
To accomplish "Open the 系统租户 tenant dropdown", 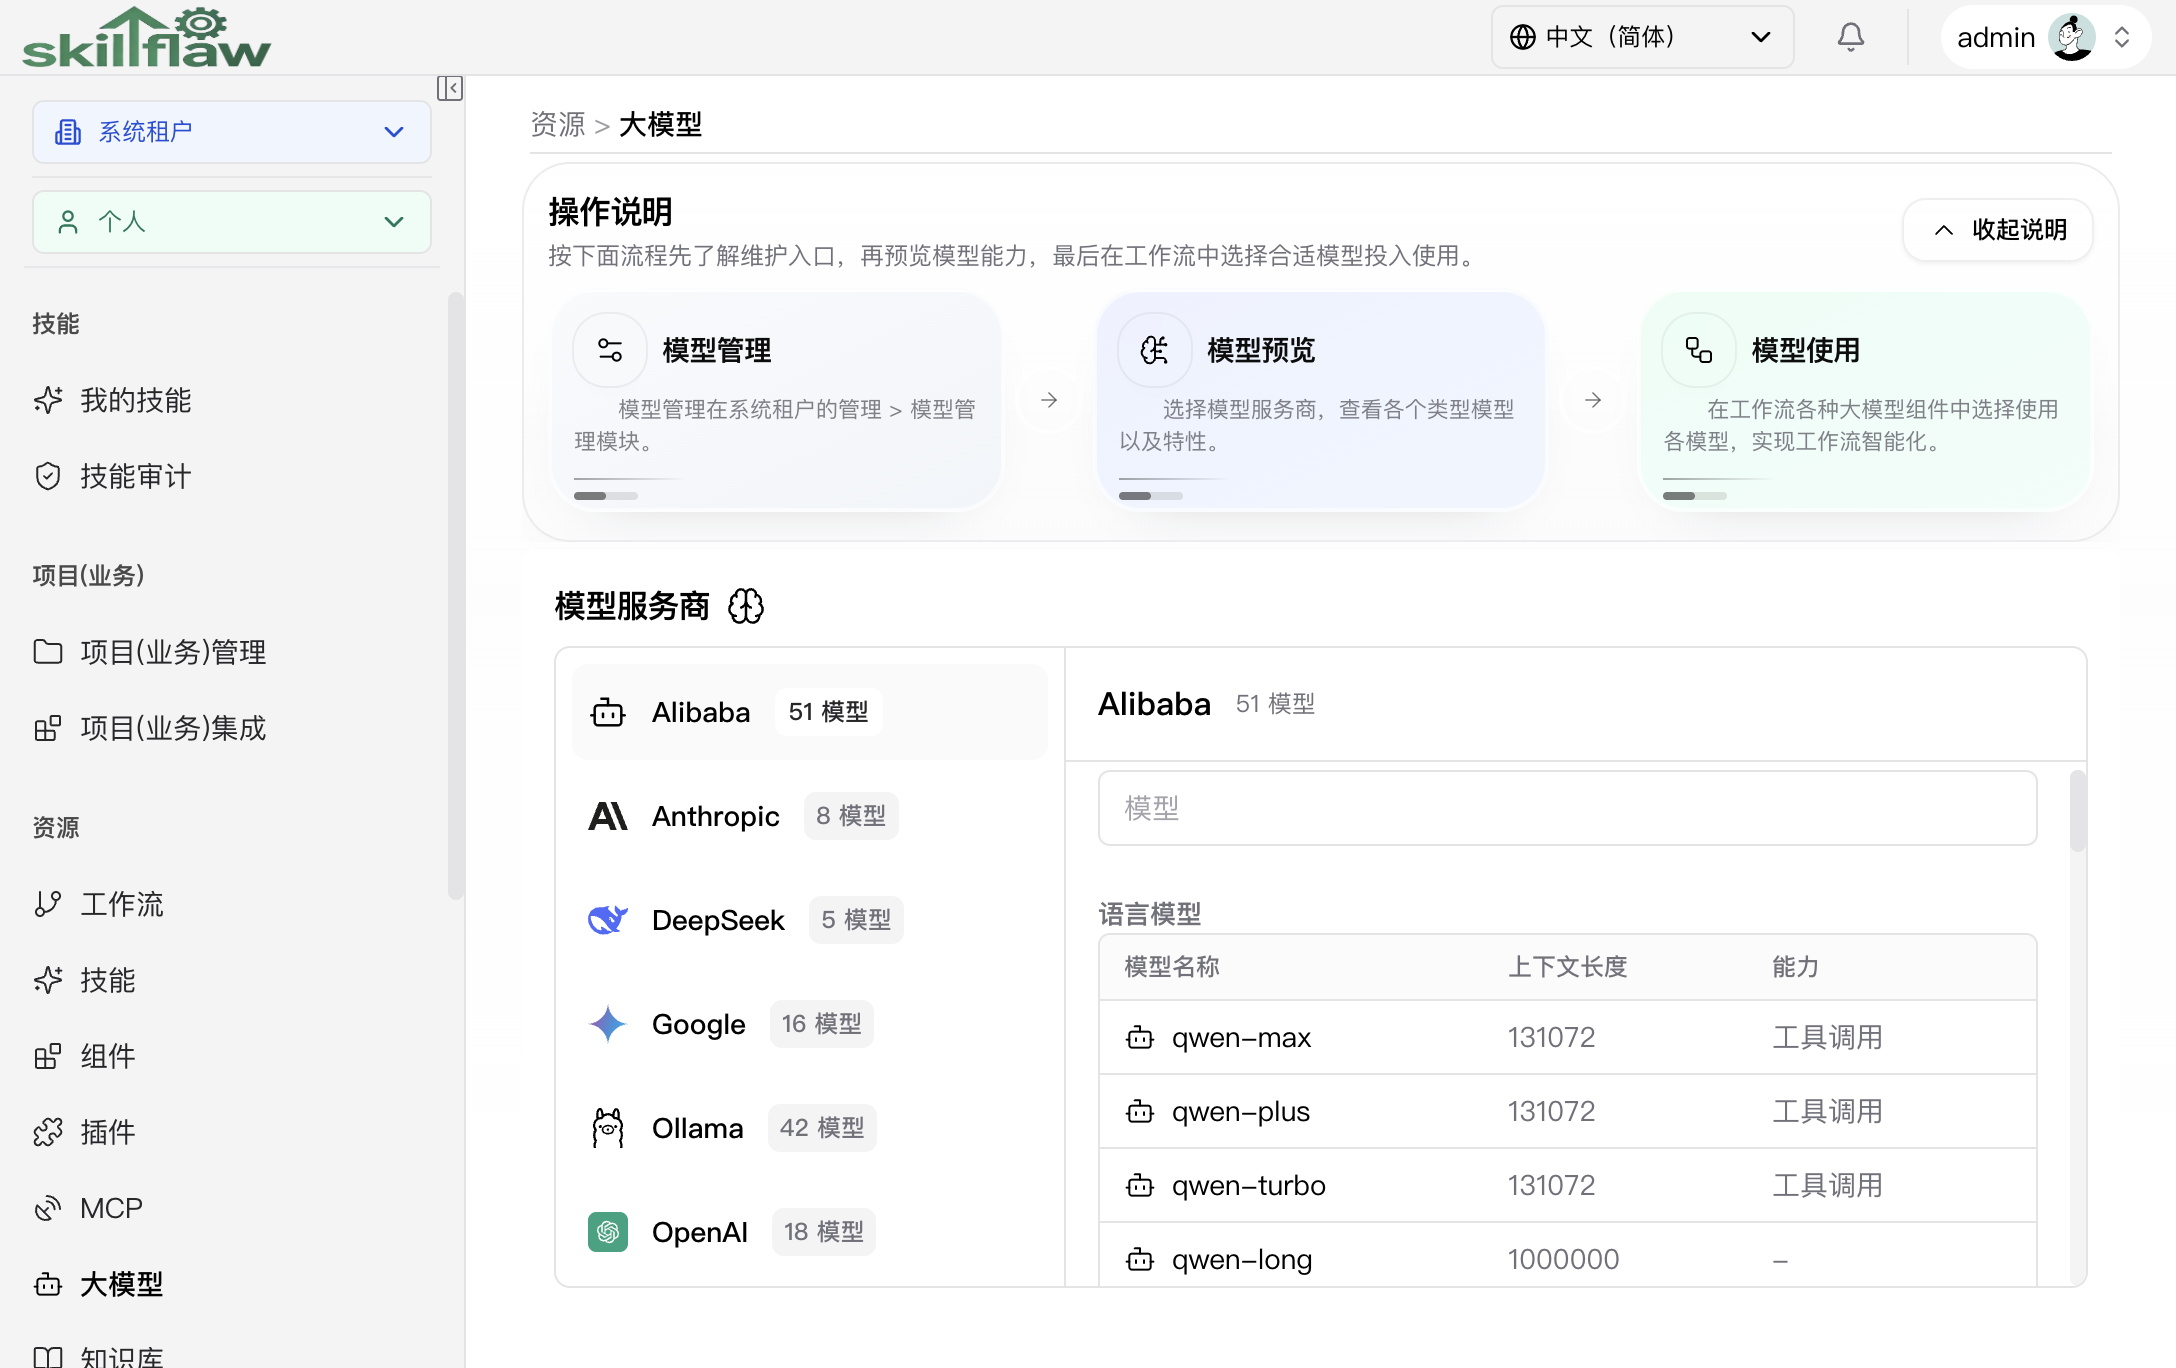I will 232,132.
